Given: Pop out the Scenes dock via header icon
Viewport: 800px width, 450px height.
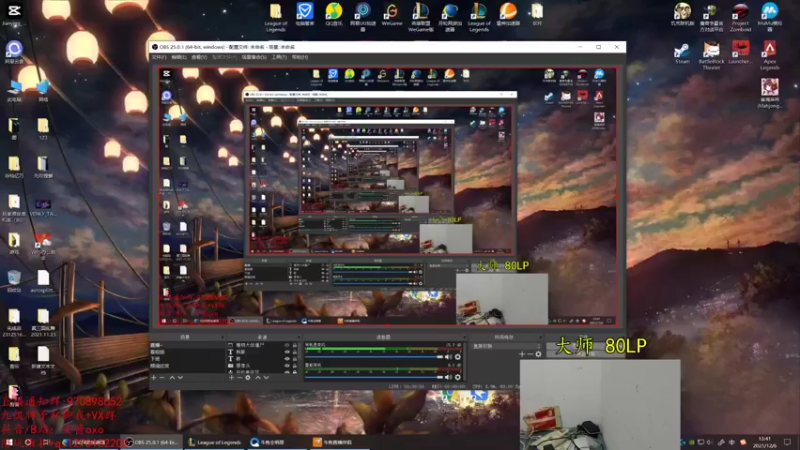Looking at the screenshot, I should point(222,337).
